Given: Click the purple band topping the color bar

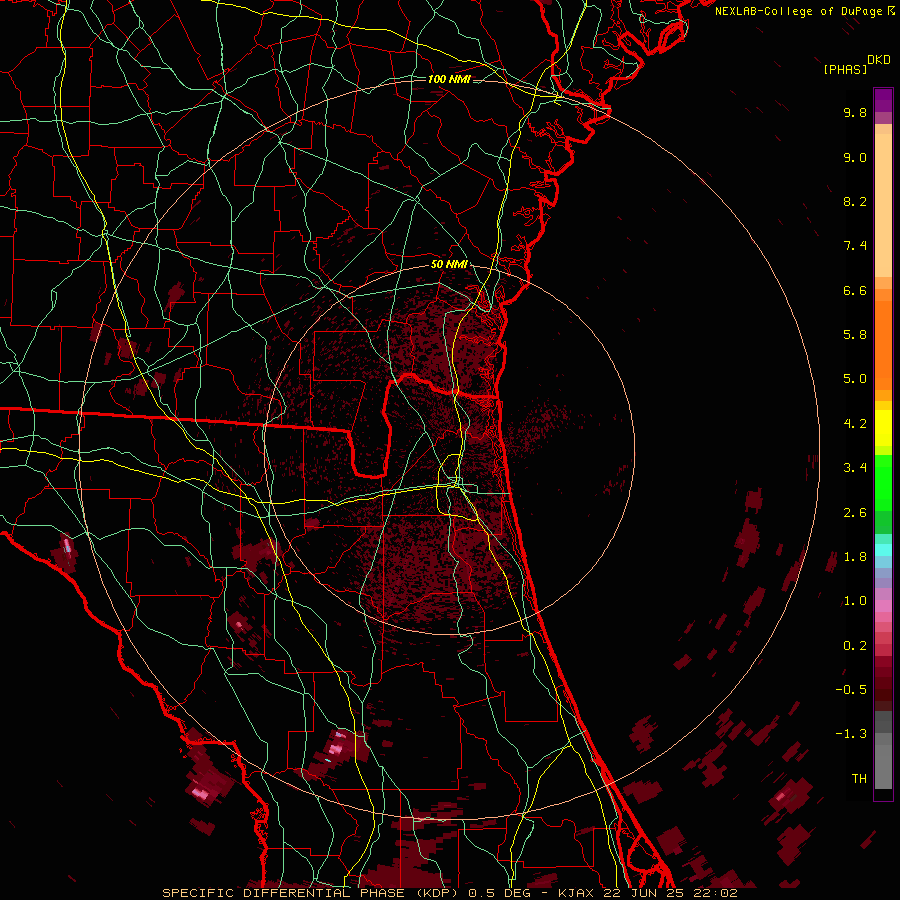Looking at the screenshot, I should coord(883,100).
